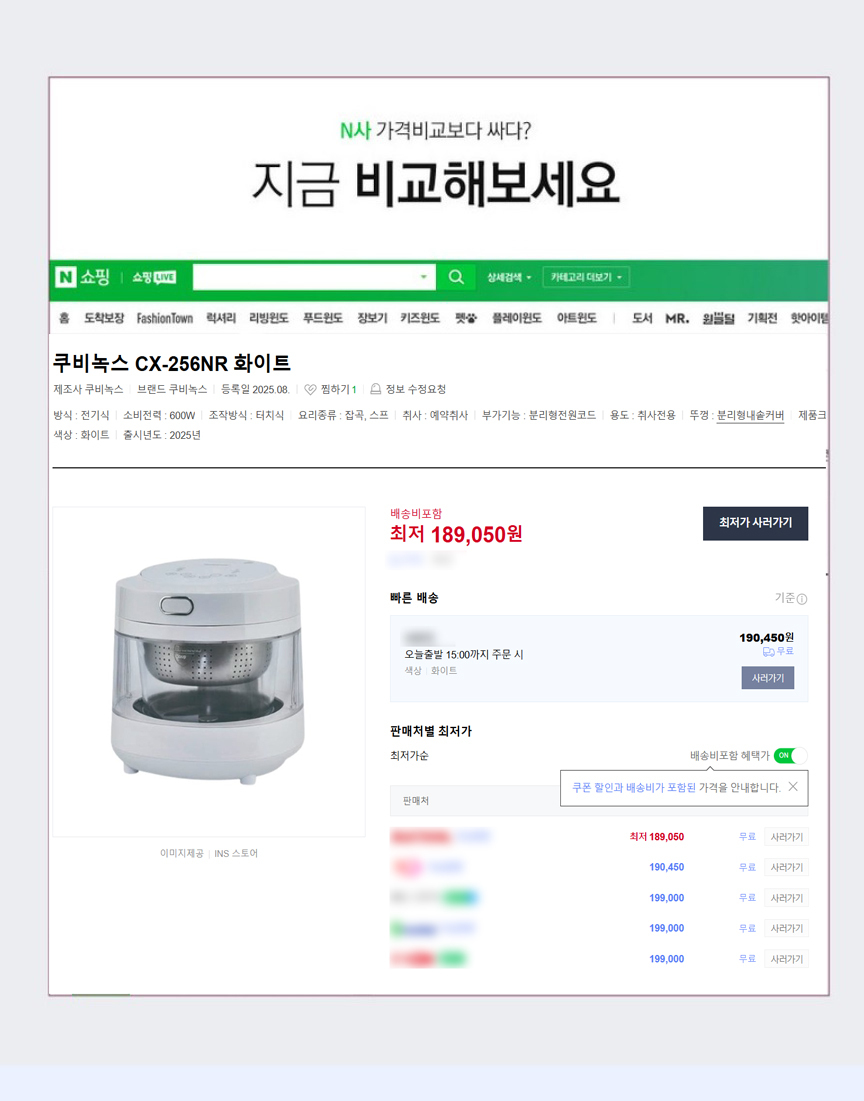Click 사러가기 in the 빠른 배송 box
Image resolution: width=864 pixels, height=1101 pixels.
click(x=768, y=678)
